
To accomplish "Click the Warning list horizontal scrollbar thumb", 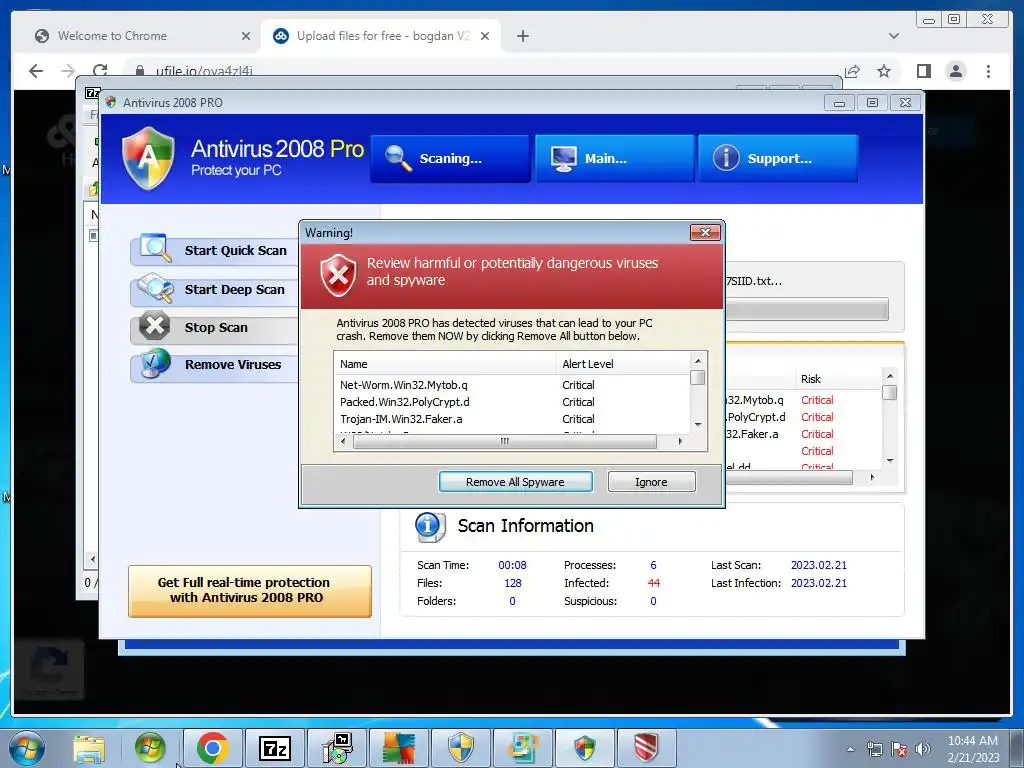I will [x=504, y=441].
